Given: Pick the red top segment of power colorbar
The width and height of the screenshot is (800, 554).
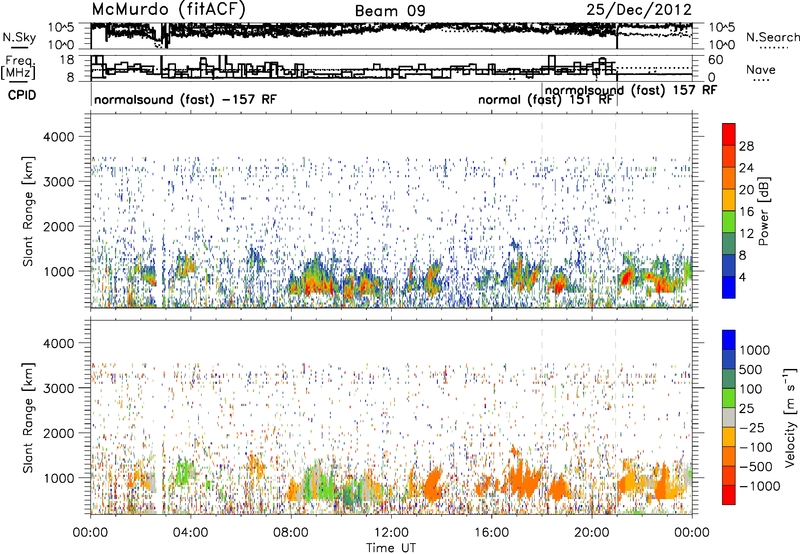Looking at the screenshot, I should [x=729, y=134].
